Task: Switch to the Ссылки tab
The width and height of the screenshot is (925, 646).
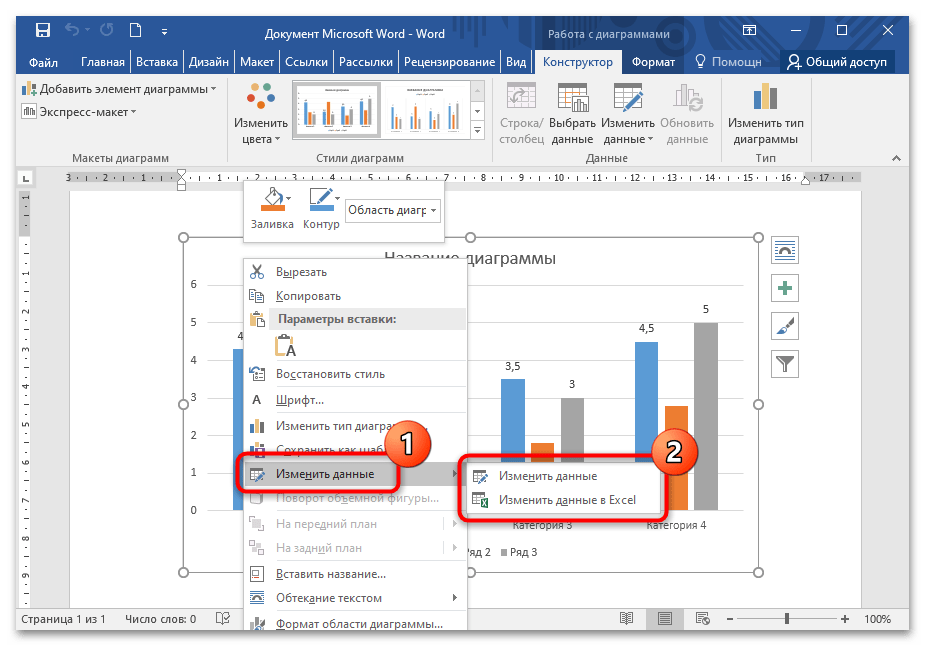Action: click(306, 62)
